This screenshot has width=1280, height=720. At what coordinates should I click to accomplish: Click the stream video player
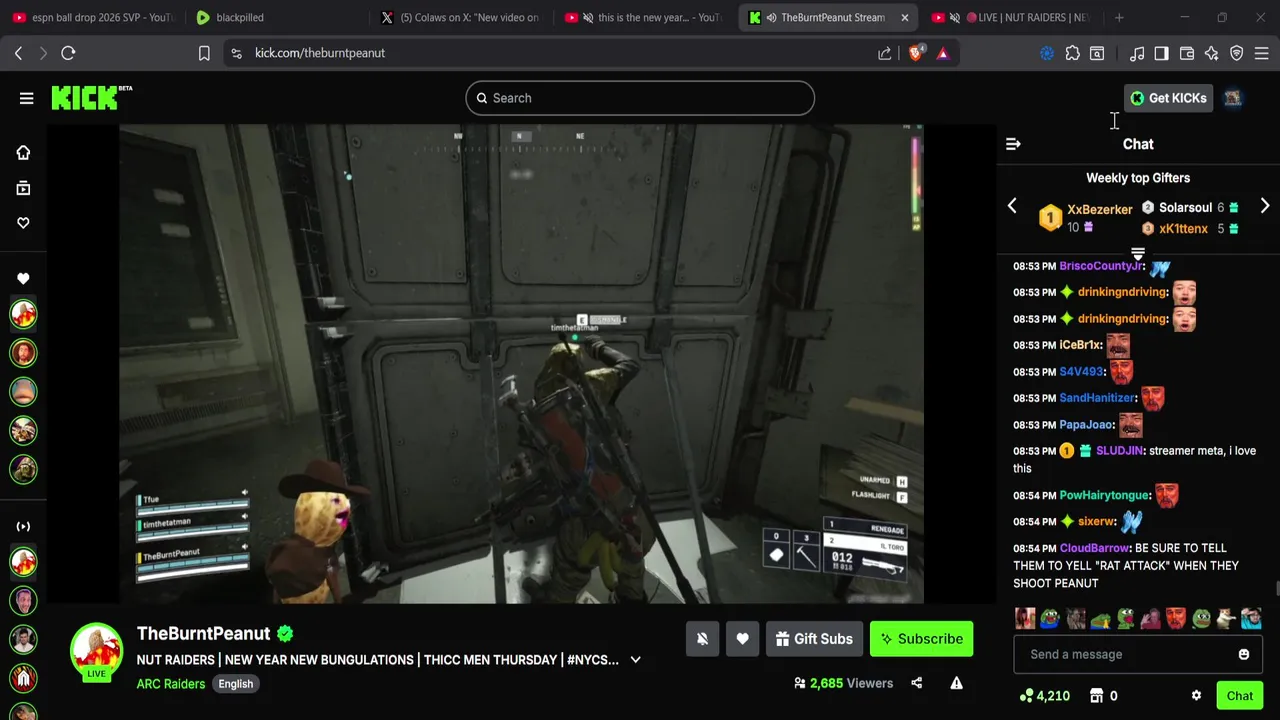521,364
